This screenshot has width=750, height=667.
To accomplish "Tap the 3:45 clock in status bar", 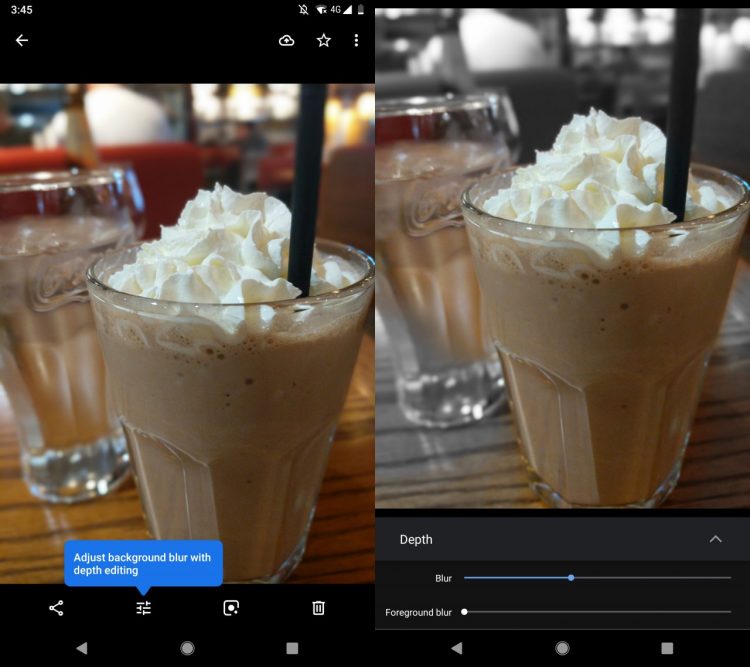I will pos(22,10).
